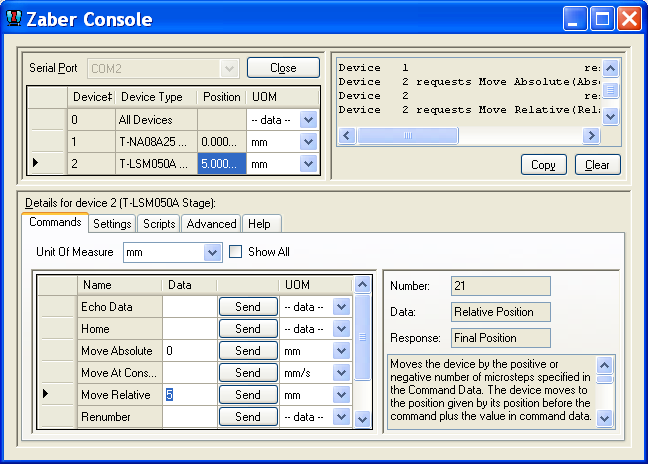Open the Serial Port COM2 dropdown

pos(230,68)
